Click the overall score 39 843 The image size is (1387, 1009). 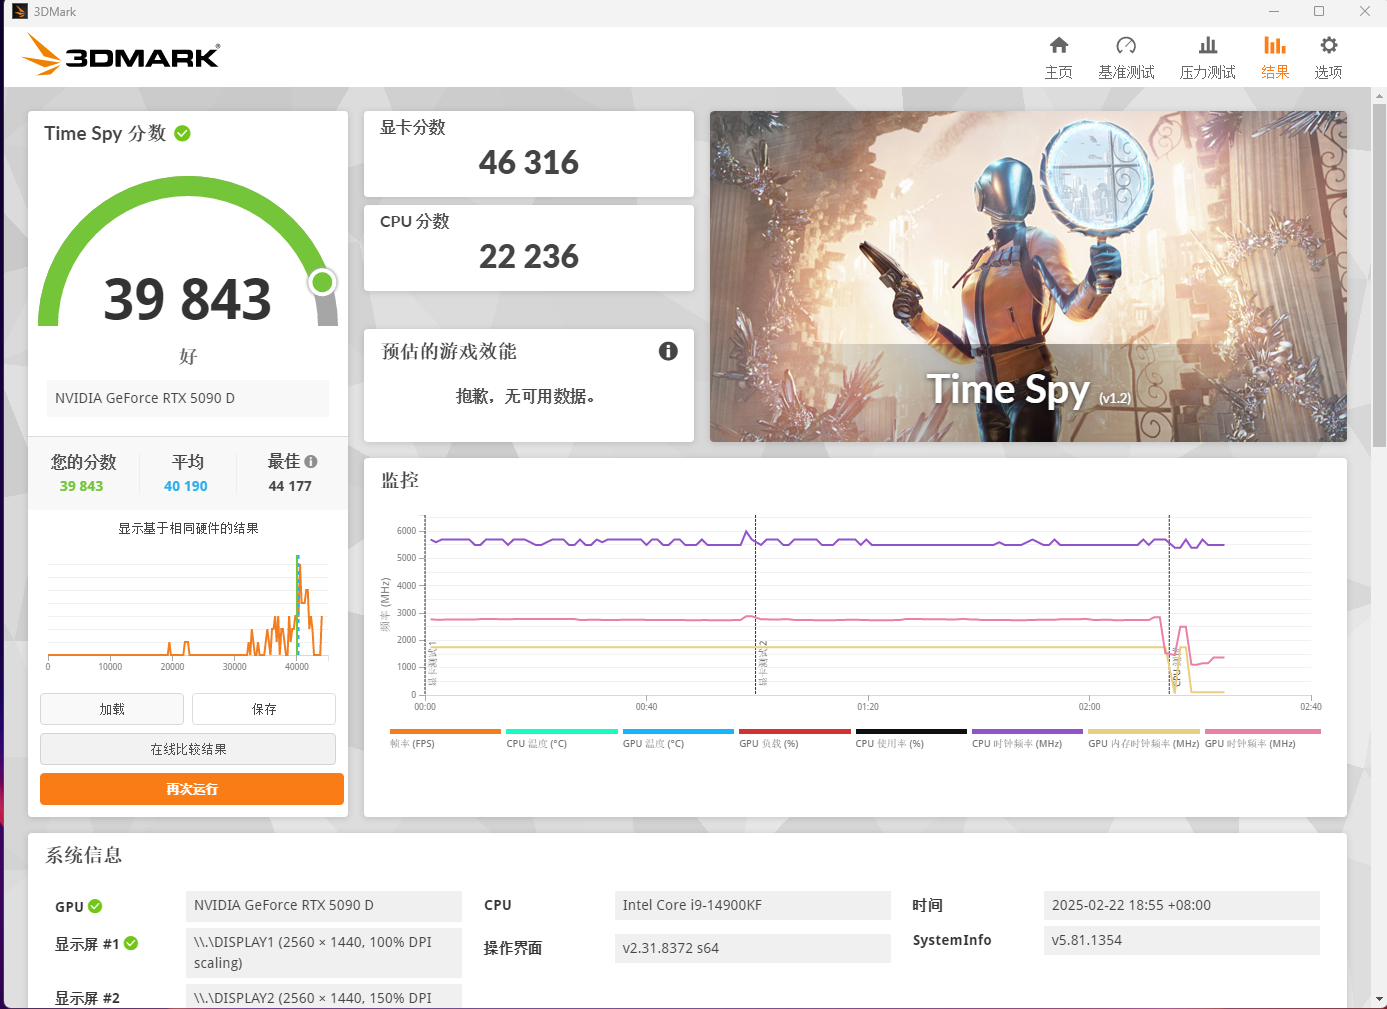(188, 300)
